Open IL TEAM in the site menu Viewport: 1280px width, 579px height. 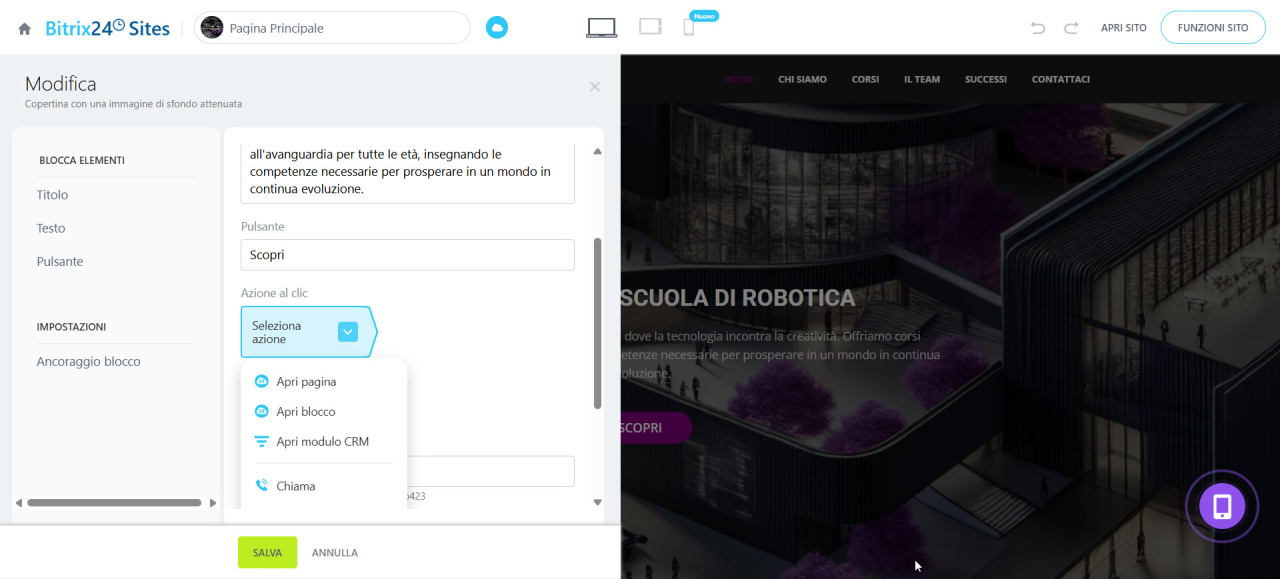click(922, 79)
